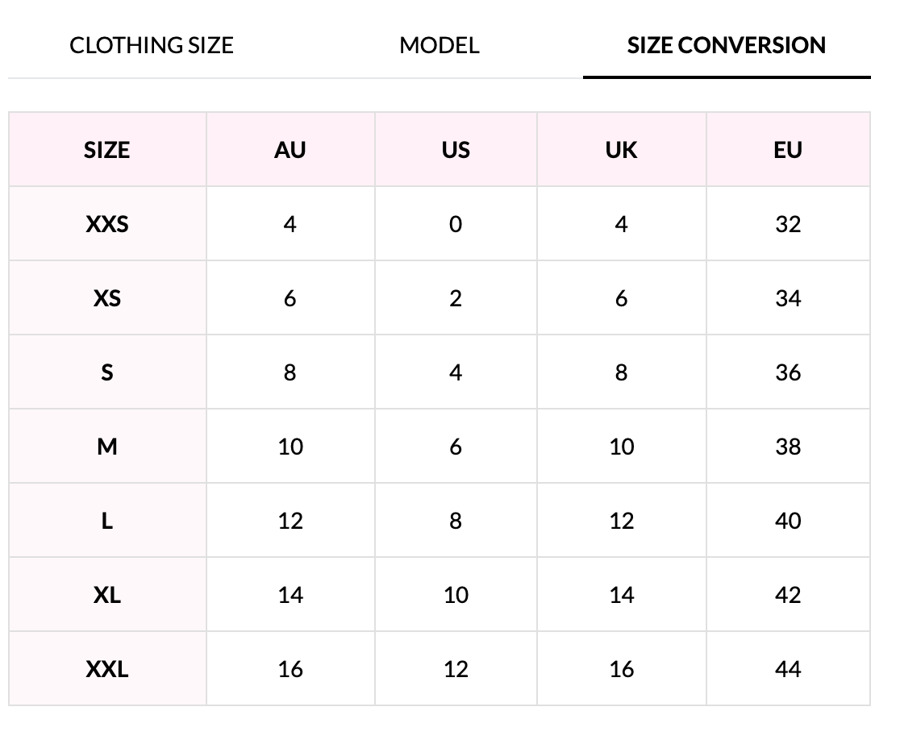Select EU value 38 in M row
Viewport: 900px width, 740px height.
pyautogui.click(x=788, y=446)
